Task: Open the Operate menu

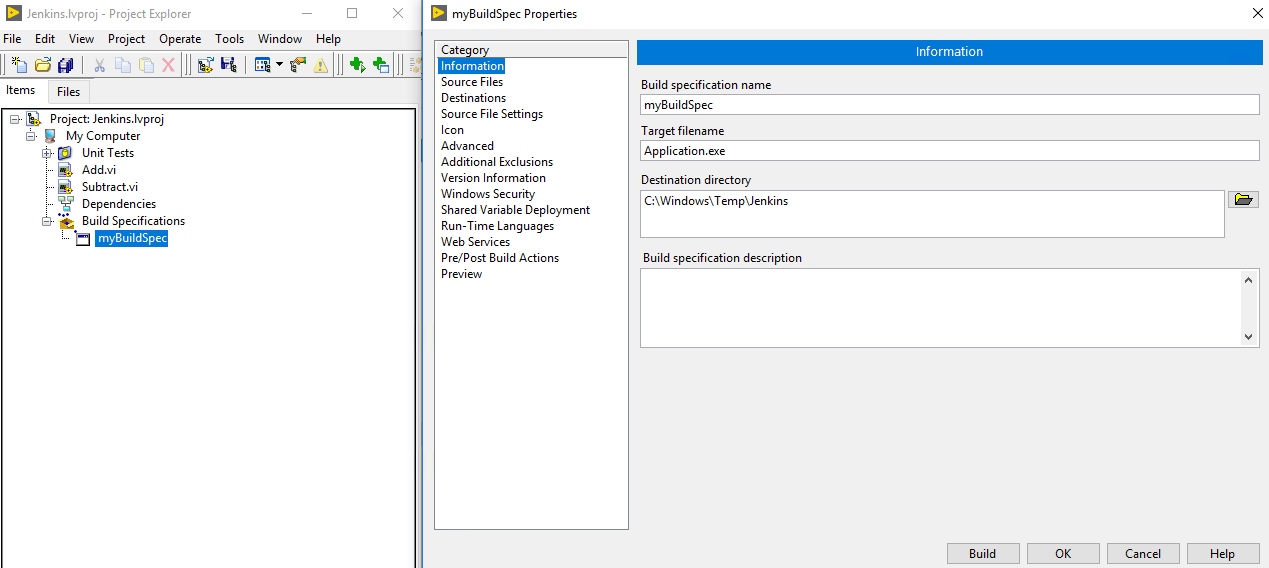Action: (180, 39)
